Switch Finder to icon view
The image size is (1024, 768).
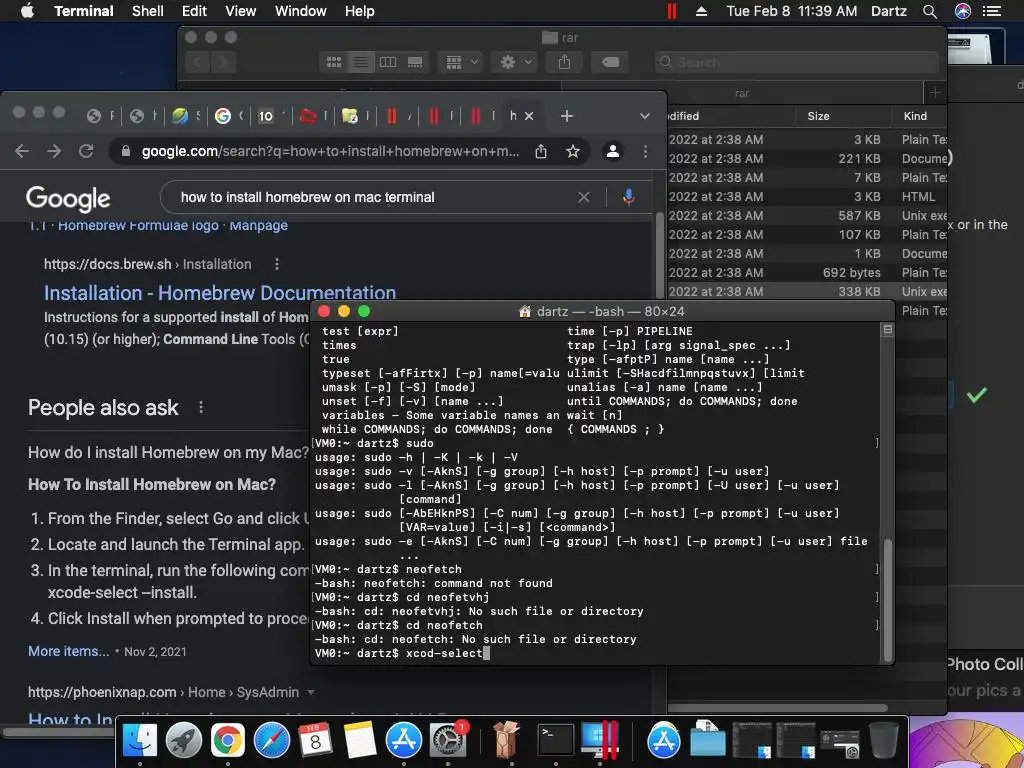334,62
